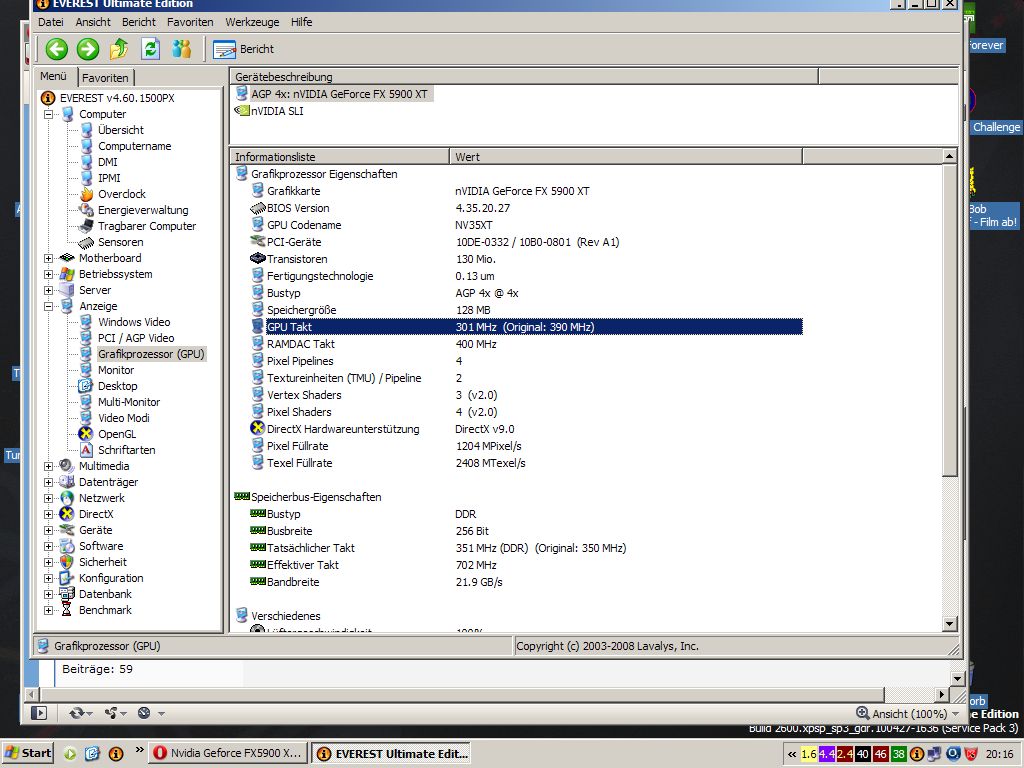Switch to the Menü tab
This screenshot has width=1024, height=768.
(x=54, y=76)
